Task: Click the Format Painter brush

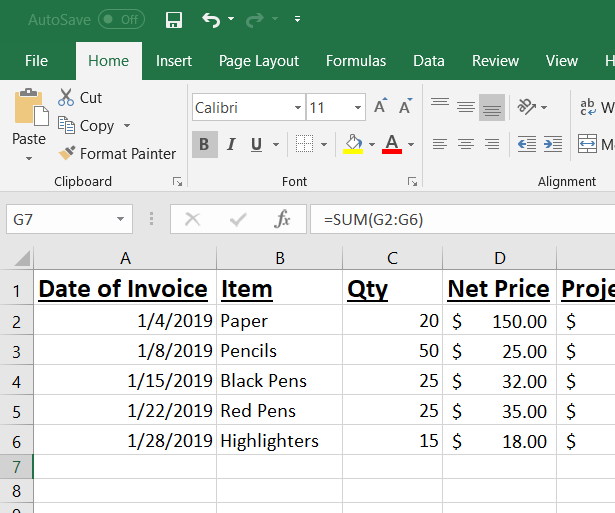Action: pos(67,154)
